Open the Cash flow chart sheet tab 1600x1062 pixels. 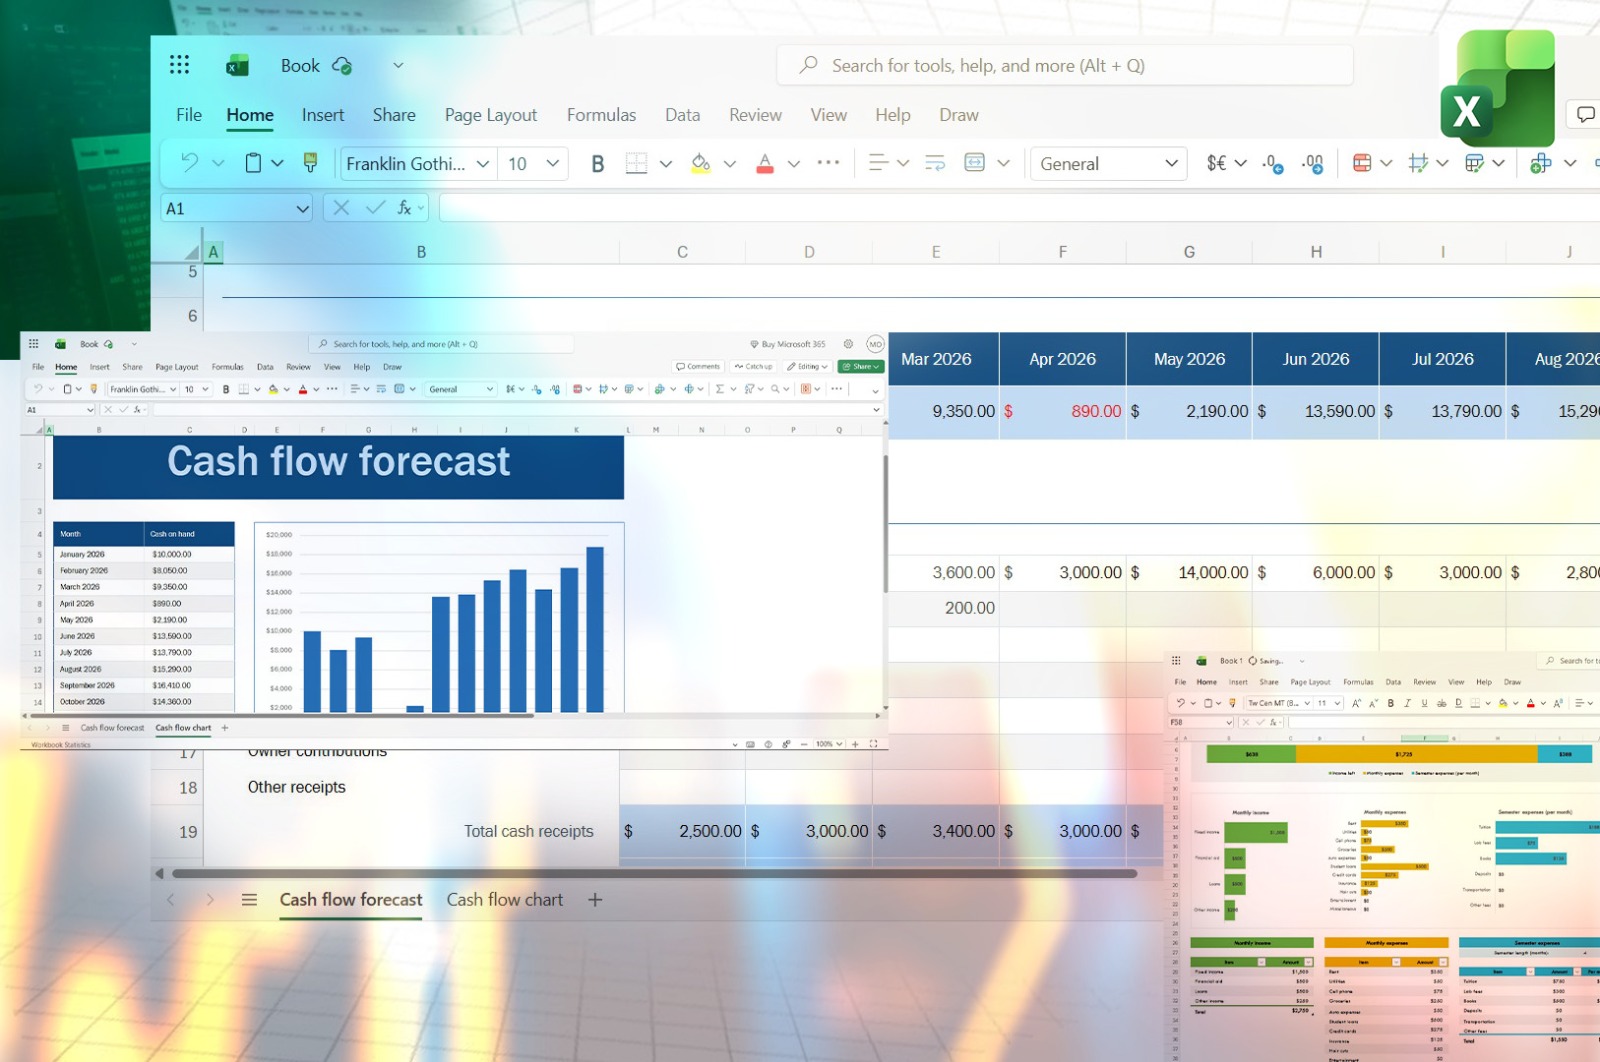[504, 899]
